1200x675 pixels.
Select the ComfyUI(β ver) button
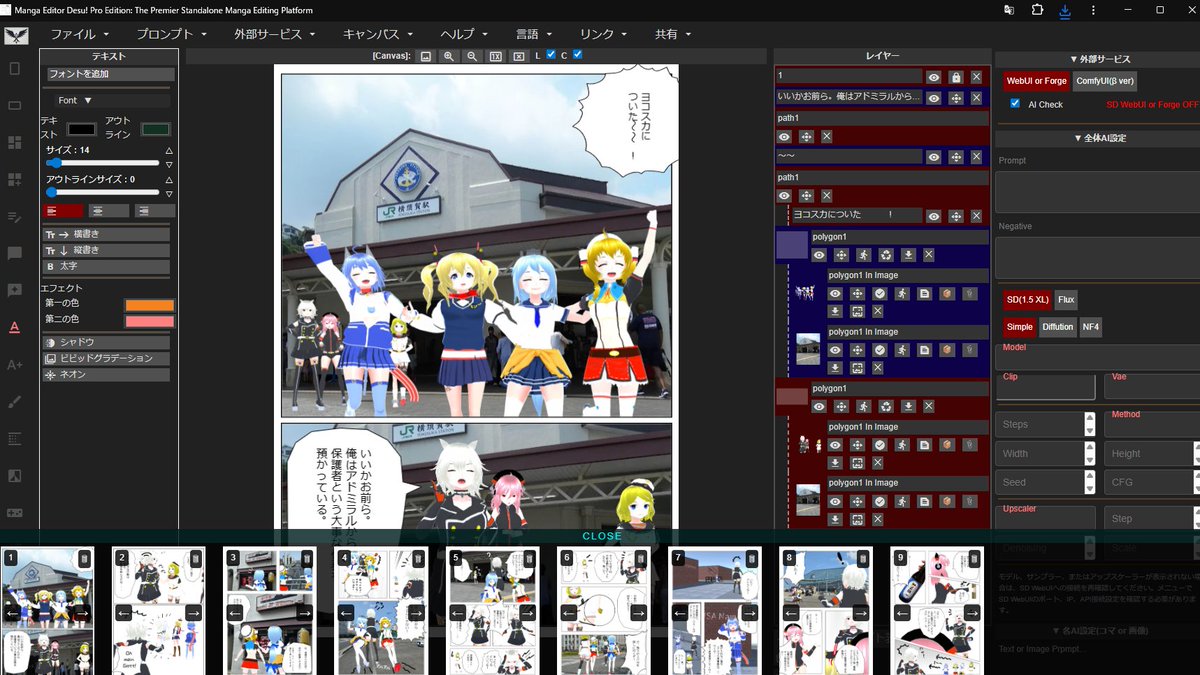click(x=1105, y=81)
